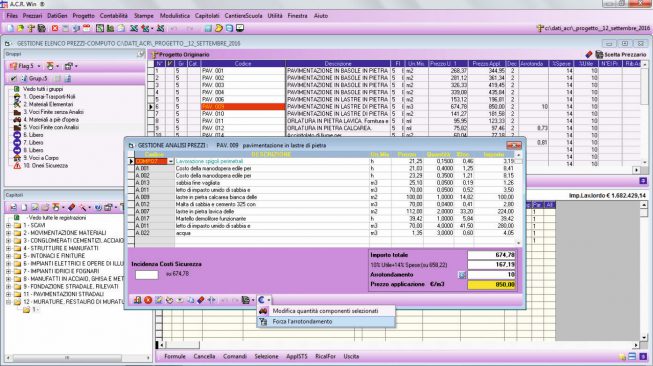653x366 pixels.
Task: Select group '10. Oneri Sicurezza' in Gruppi list
Action: point(45,166)
